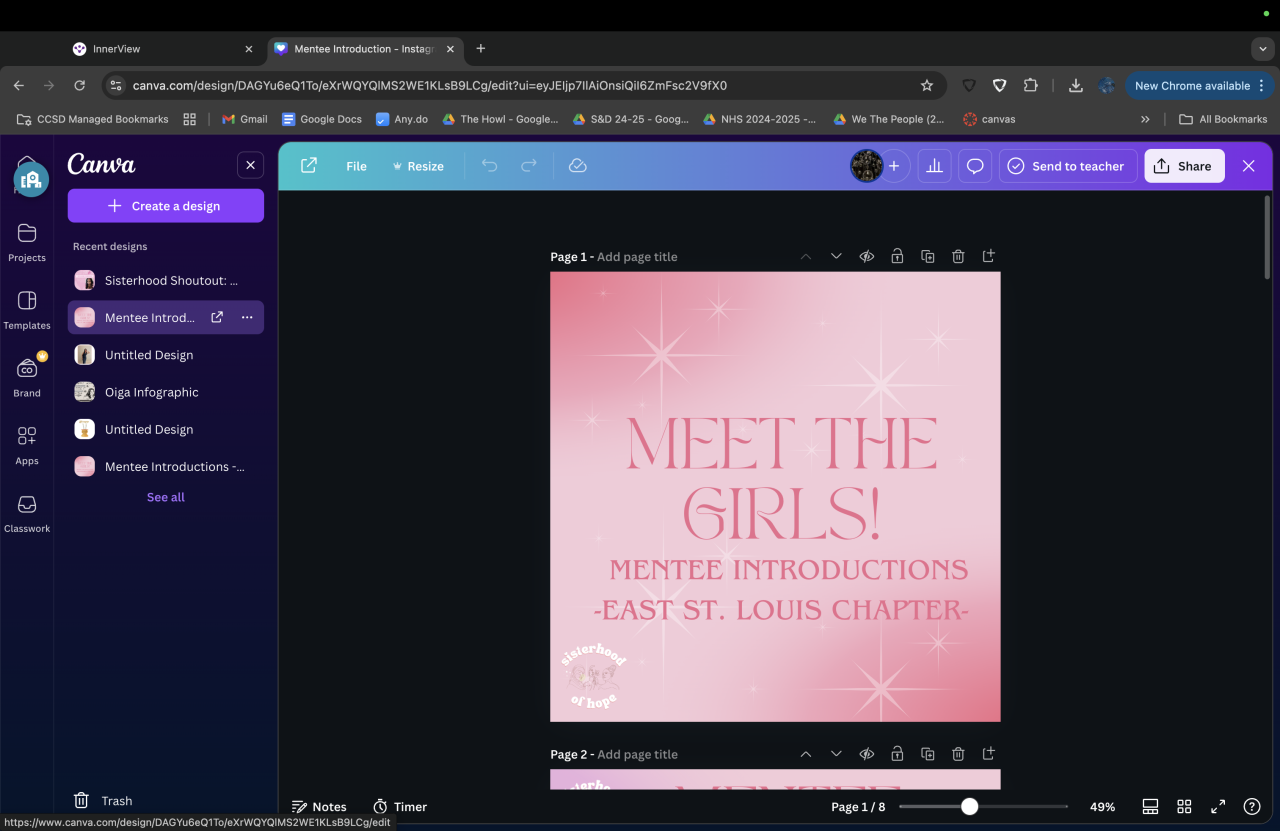The width and height of the screenshot is (1280, 831).
Task: Delete Page 1 with the trash icon
Action: (958, 257)
